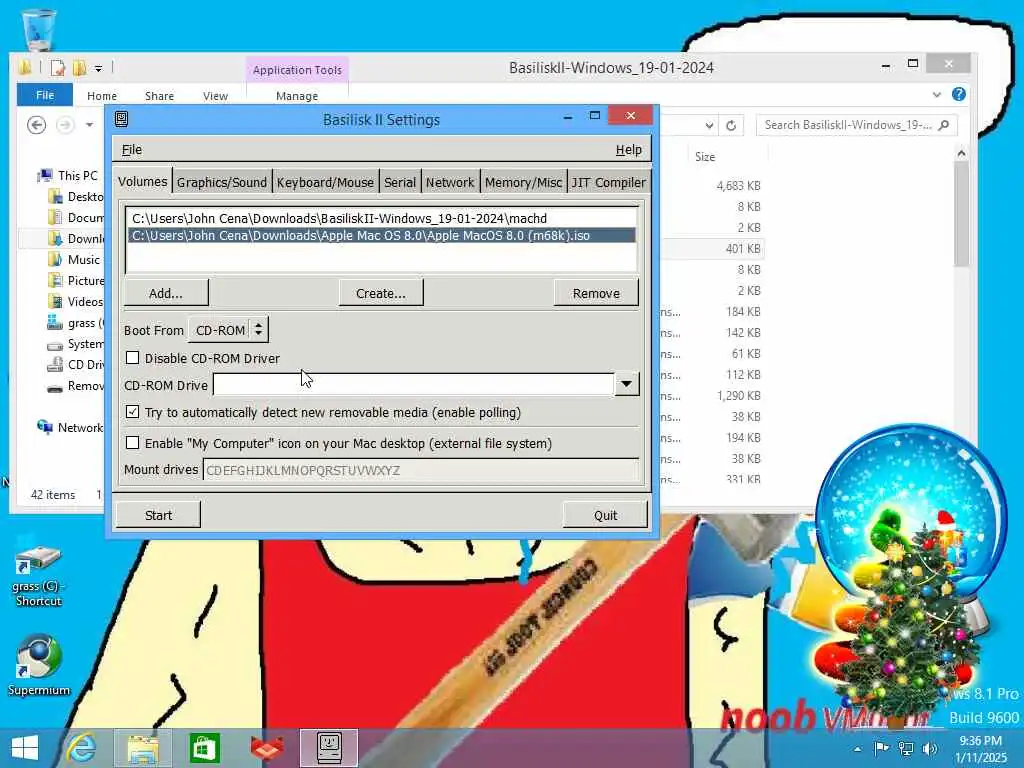The image size is (1024, 768).
Task: Show hidden tray icons arrow
Action: 857,748
